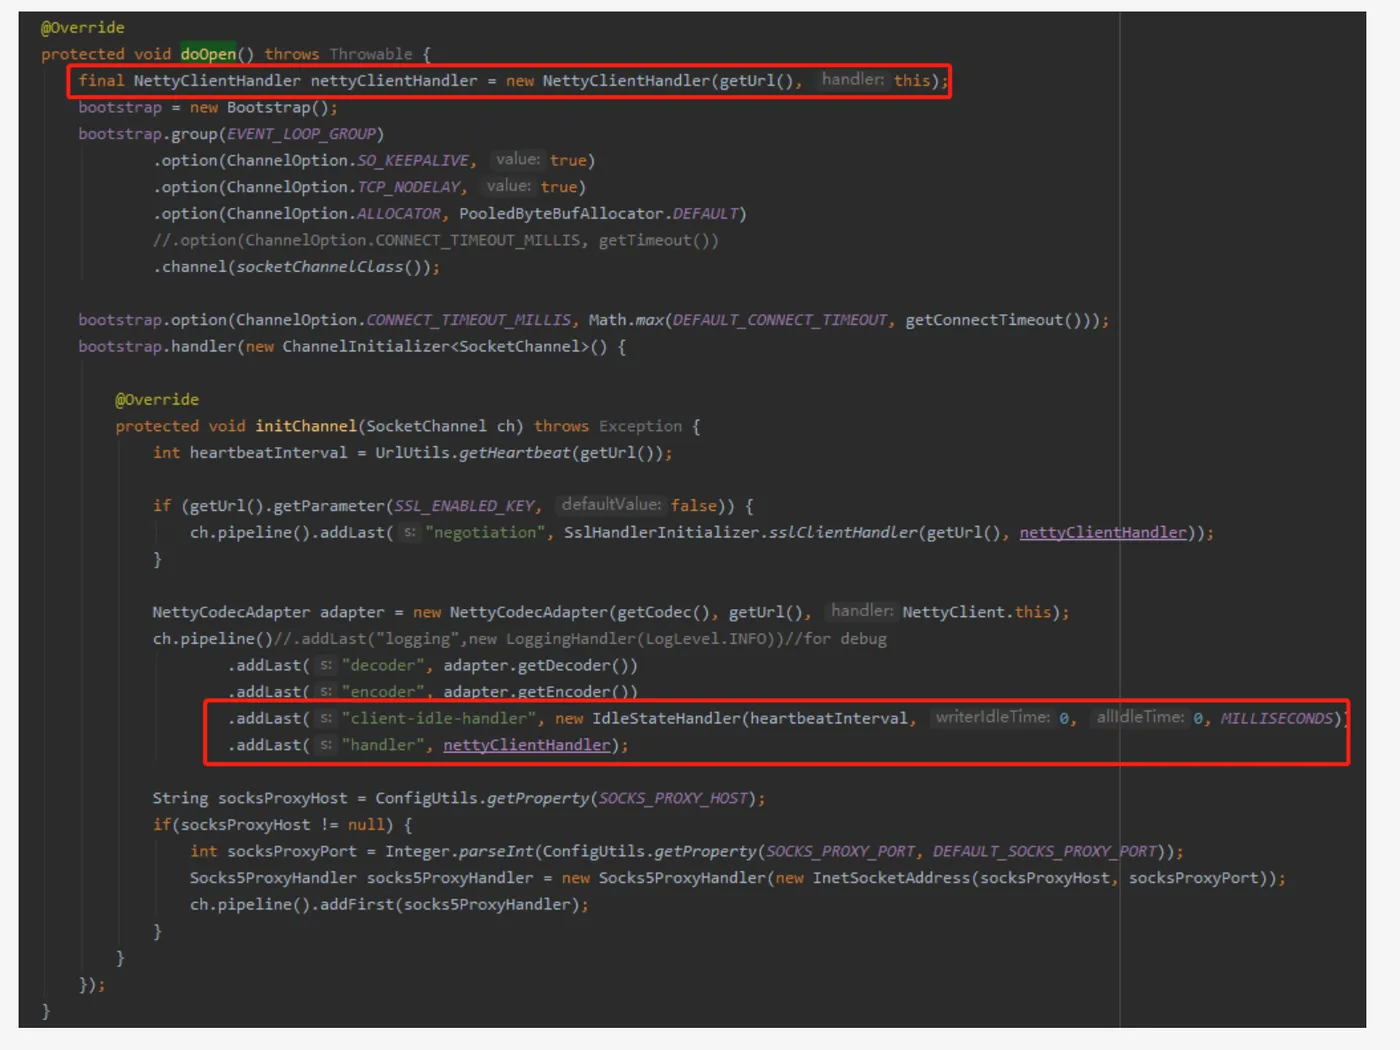Click the socketChannelClass() call
Image resolution: width=1400 pixels, height=1050 pixels.
(x=333, y=267)
